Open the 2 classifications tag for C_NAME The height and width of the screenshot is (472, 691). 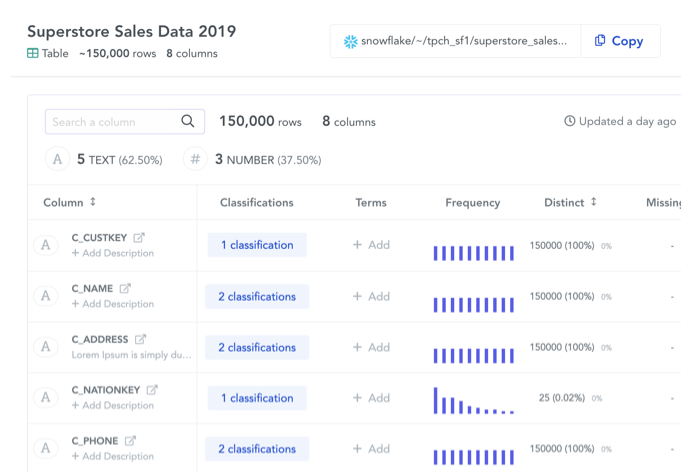[x=257, y=297]
